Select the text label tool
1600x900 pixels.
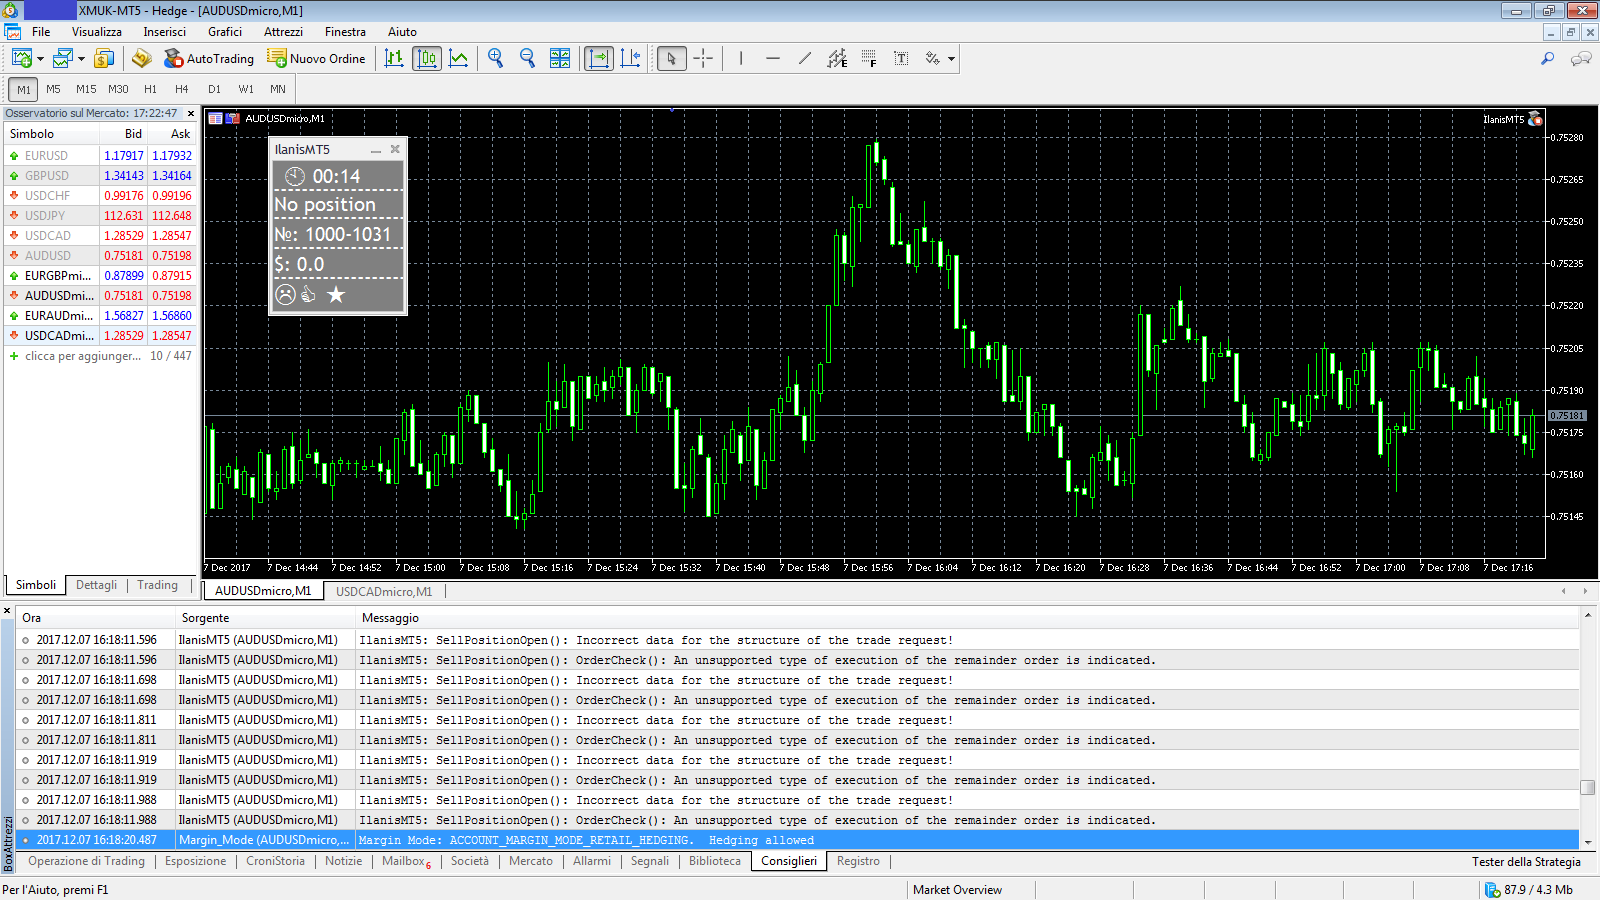point(901,58)
